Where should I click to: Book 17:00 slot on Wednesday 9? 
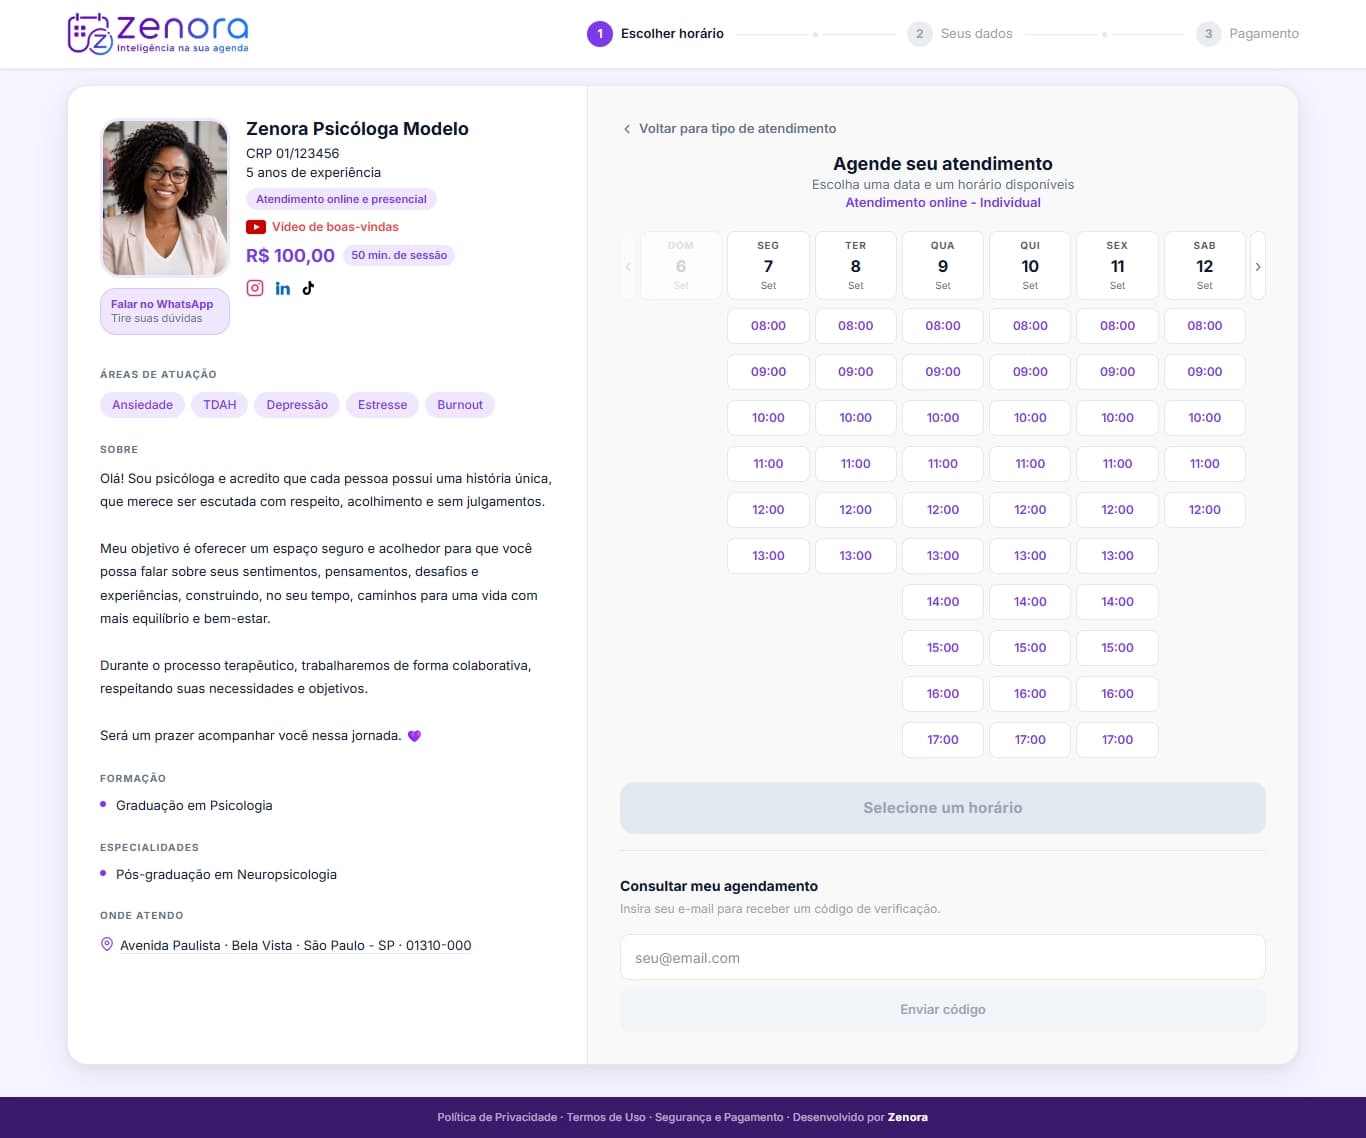click(x=943, y=740)
